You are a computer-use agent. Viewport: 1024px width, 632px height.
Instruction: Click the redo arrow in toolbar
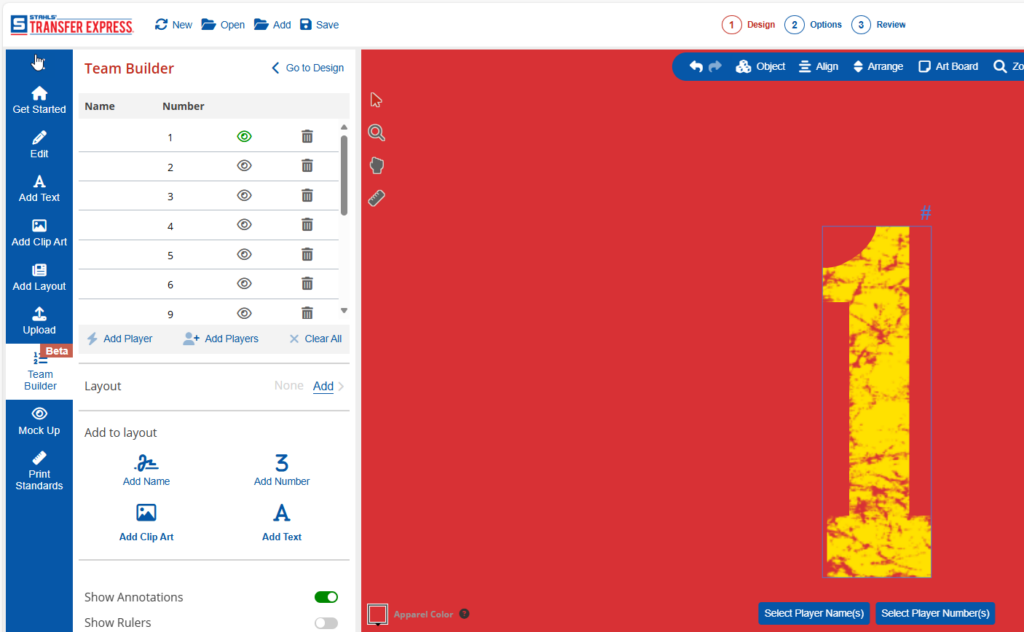(x=715, y=67)
